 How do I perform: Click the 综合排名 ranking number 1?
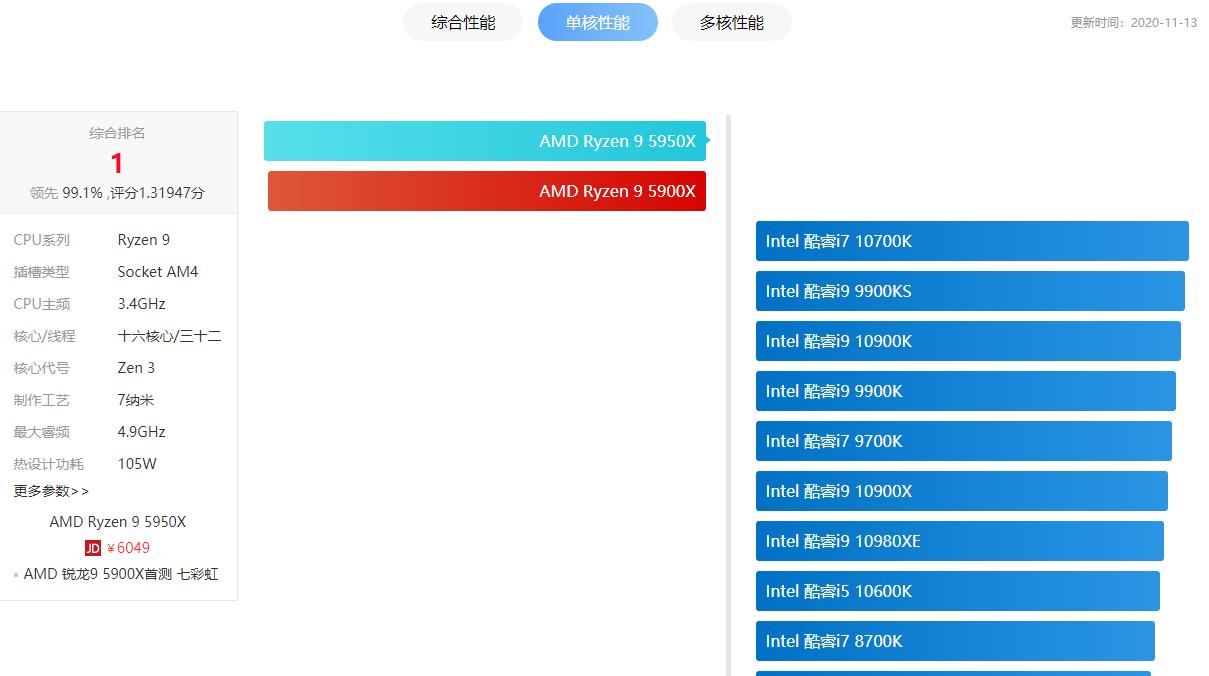116,164
